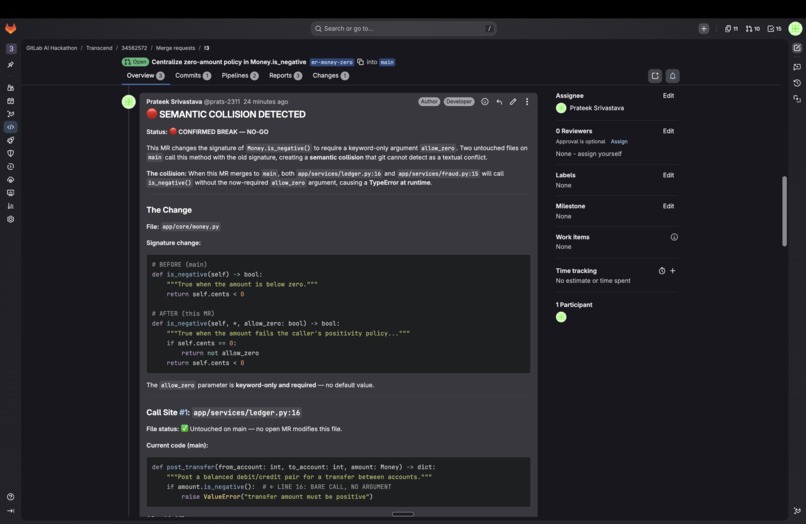This screenshot has height=524, width=806.
Task: Open Plan section icon in sidebar
Action: [x=10, y=101]
